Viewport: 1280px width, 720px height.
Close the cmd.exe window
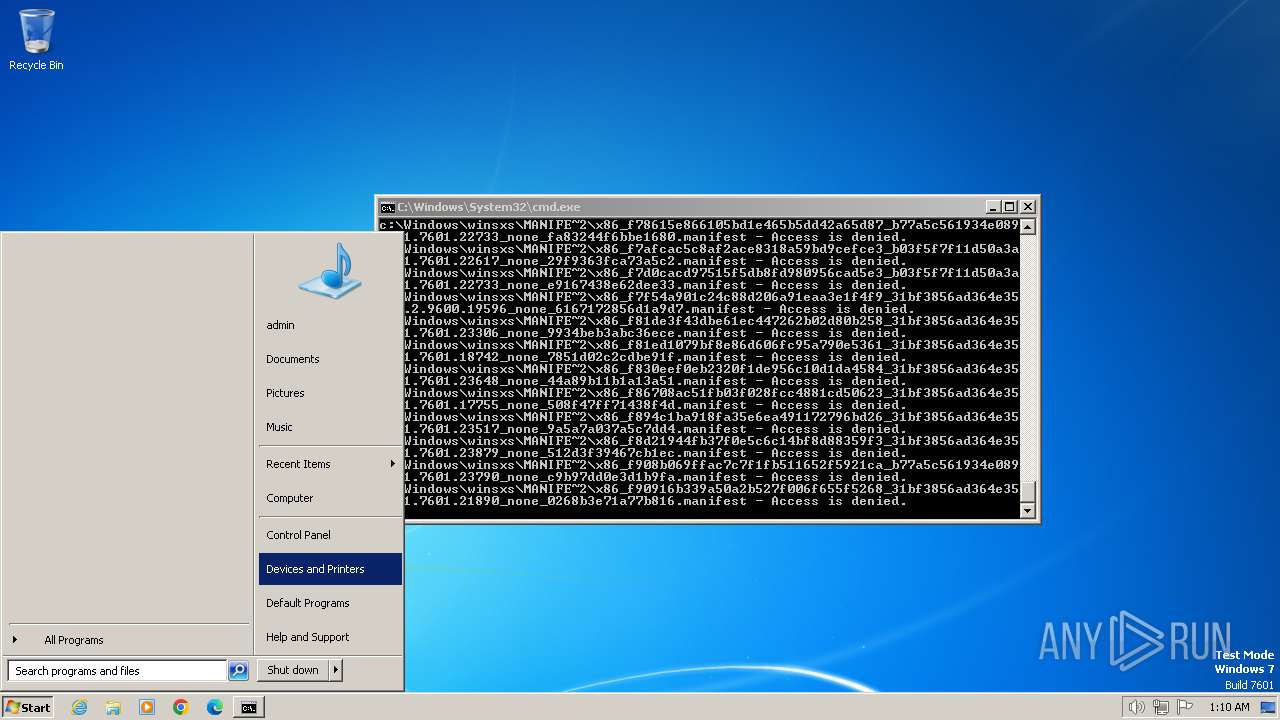[1027, 207]
